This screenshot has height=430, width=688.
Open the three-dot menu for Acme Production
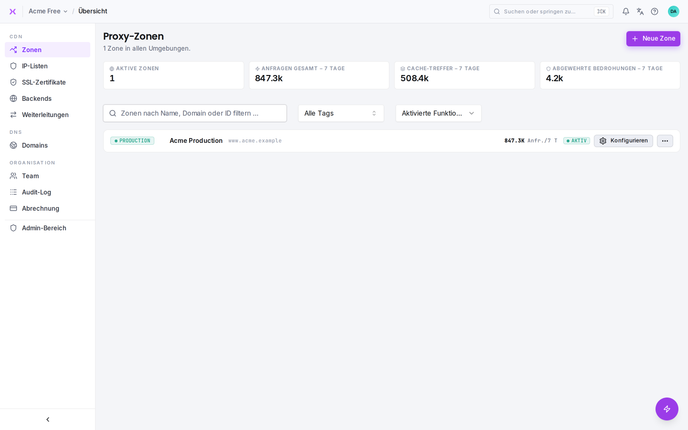pos(665,141)
